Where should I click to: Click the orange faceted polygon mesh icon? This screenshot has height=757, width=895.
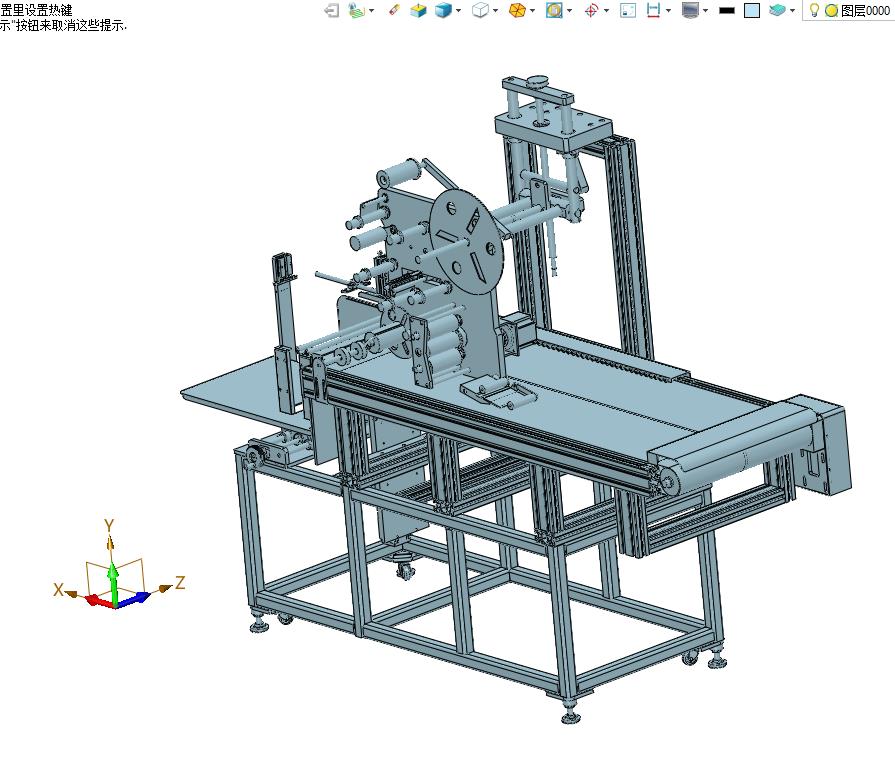[517, 10]
